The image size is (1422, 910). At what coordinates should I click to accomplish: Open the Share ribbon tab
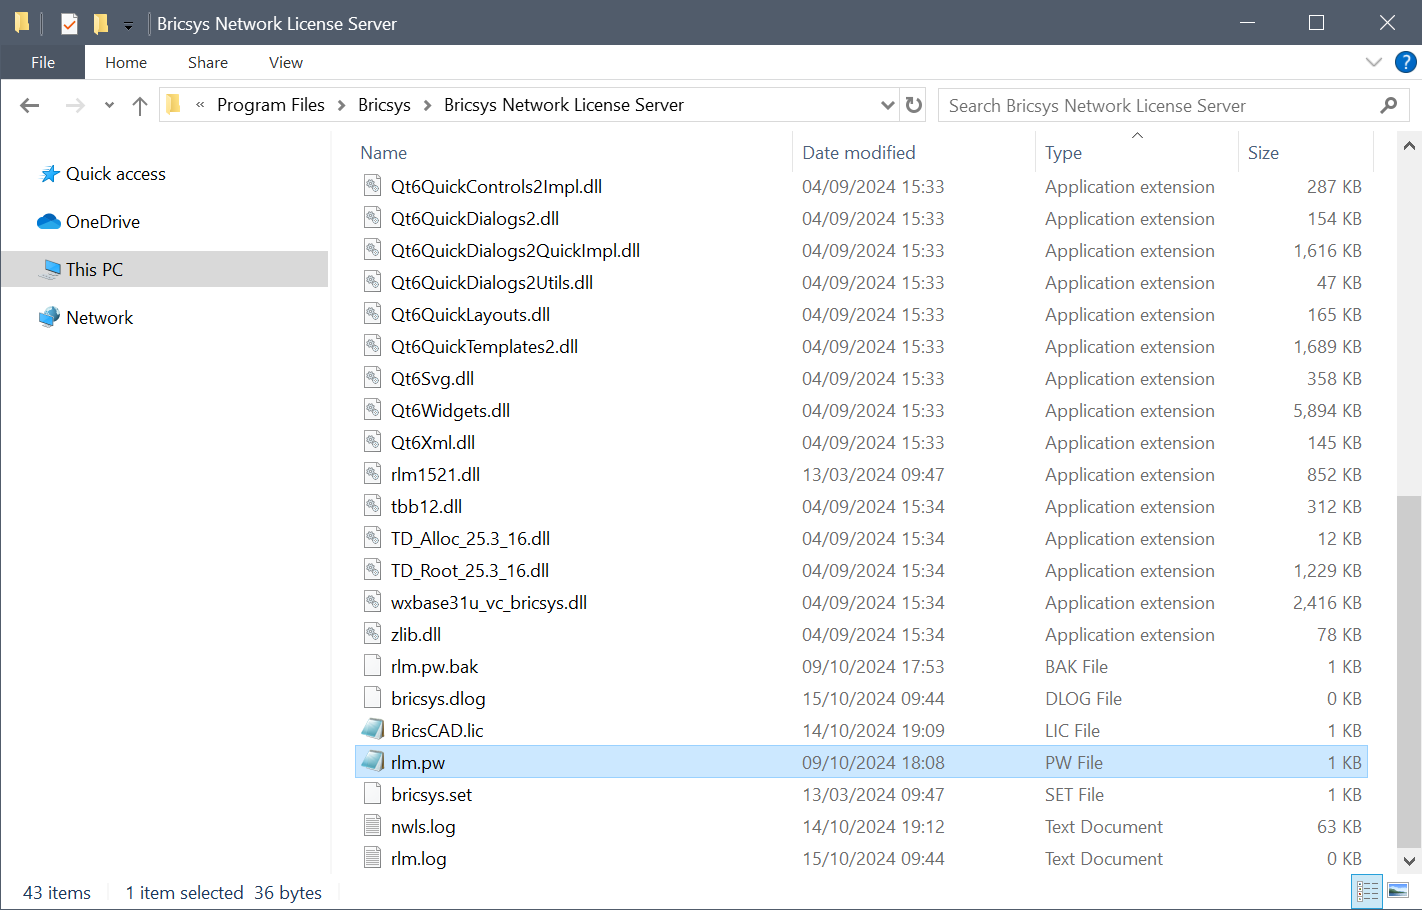[x=208, y=62]
